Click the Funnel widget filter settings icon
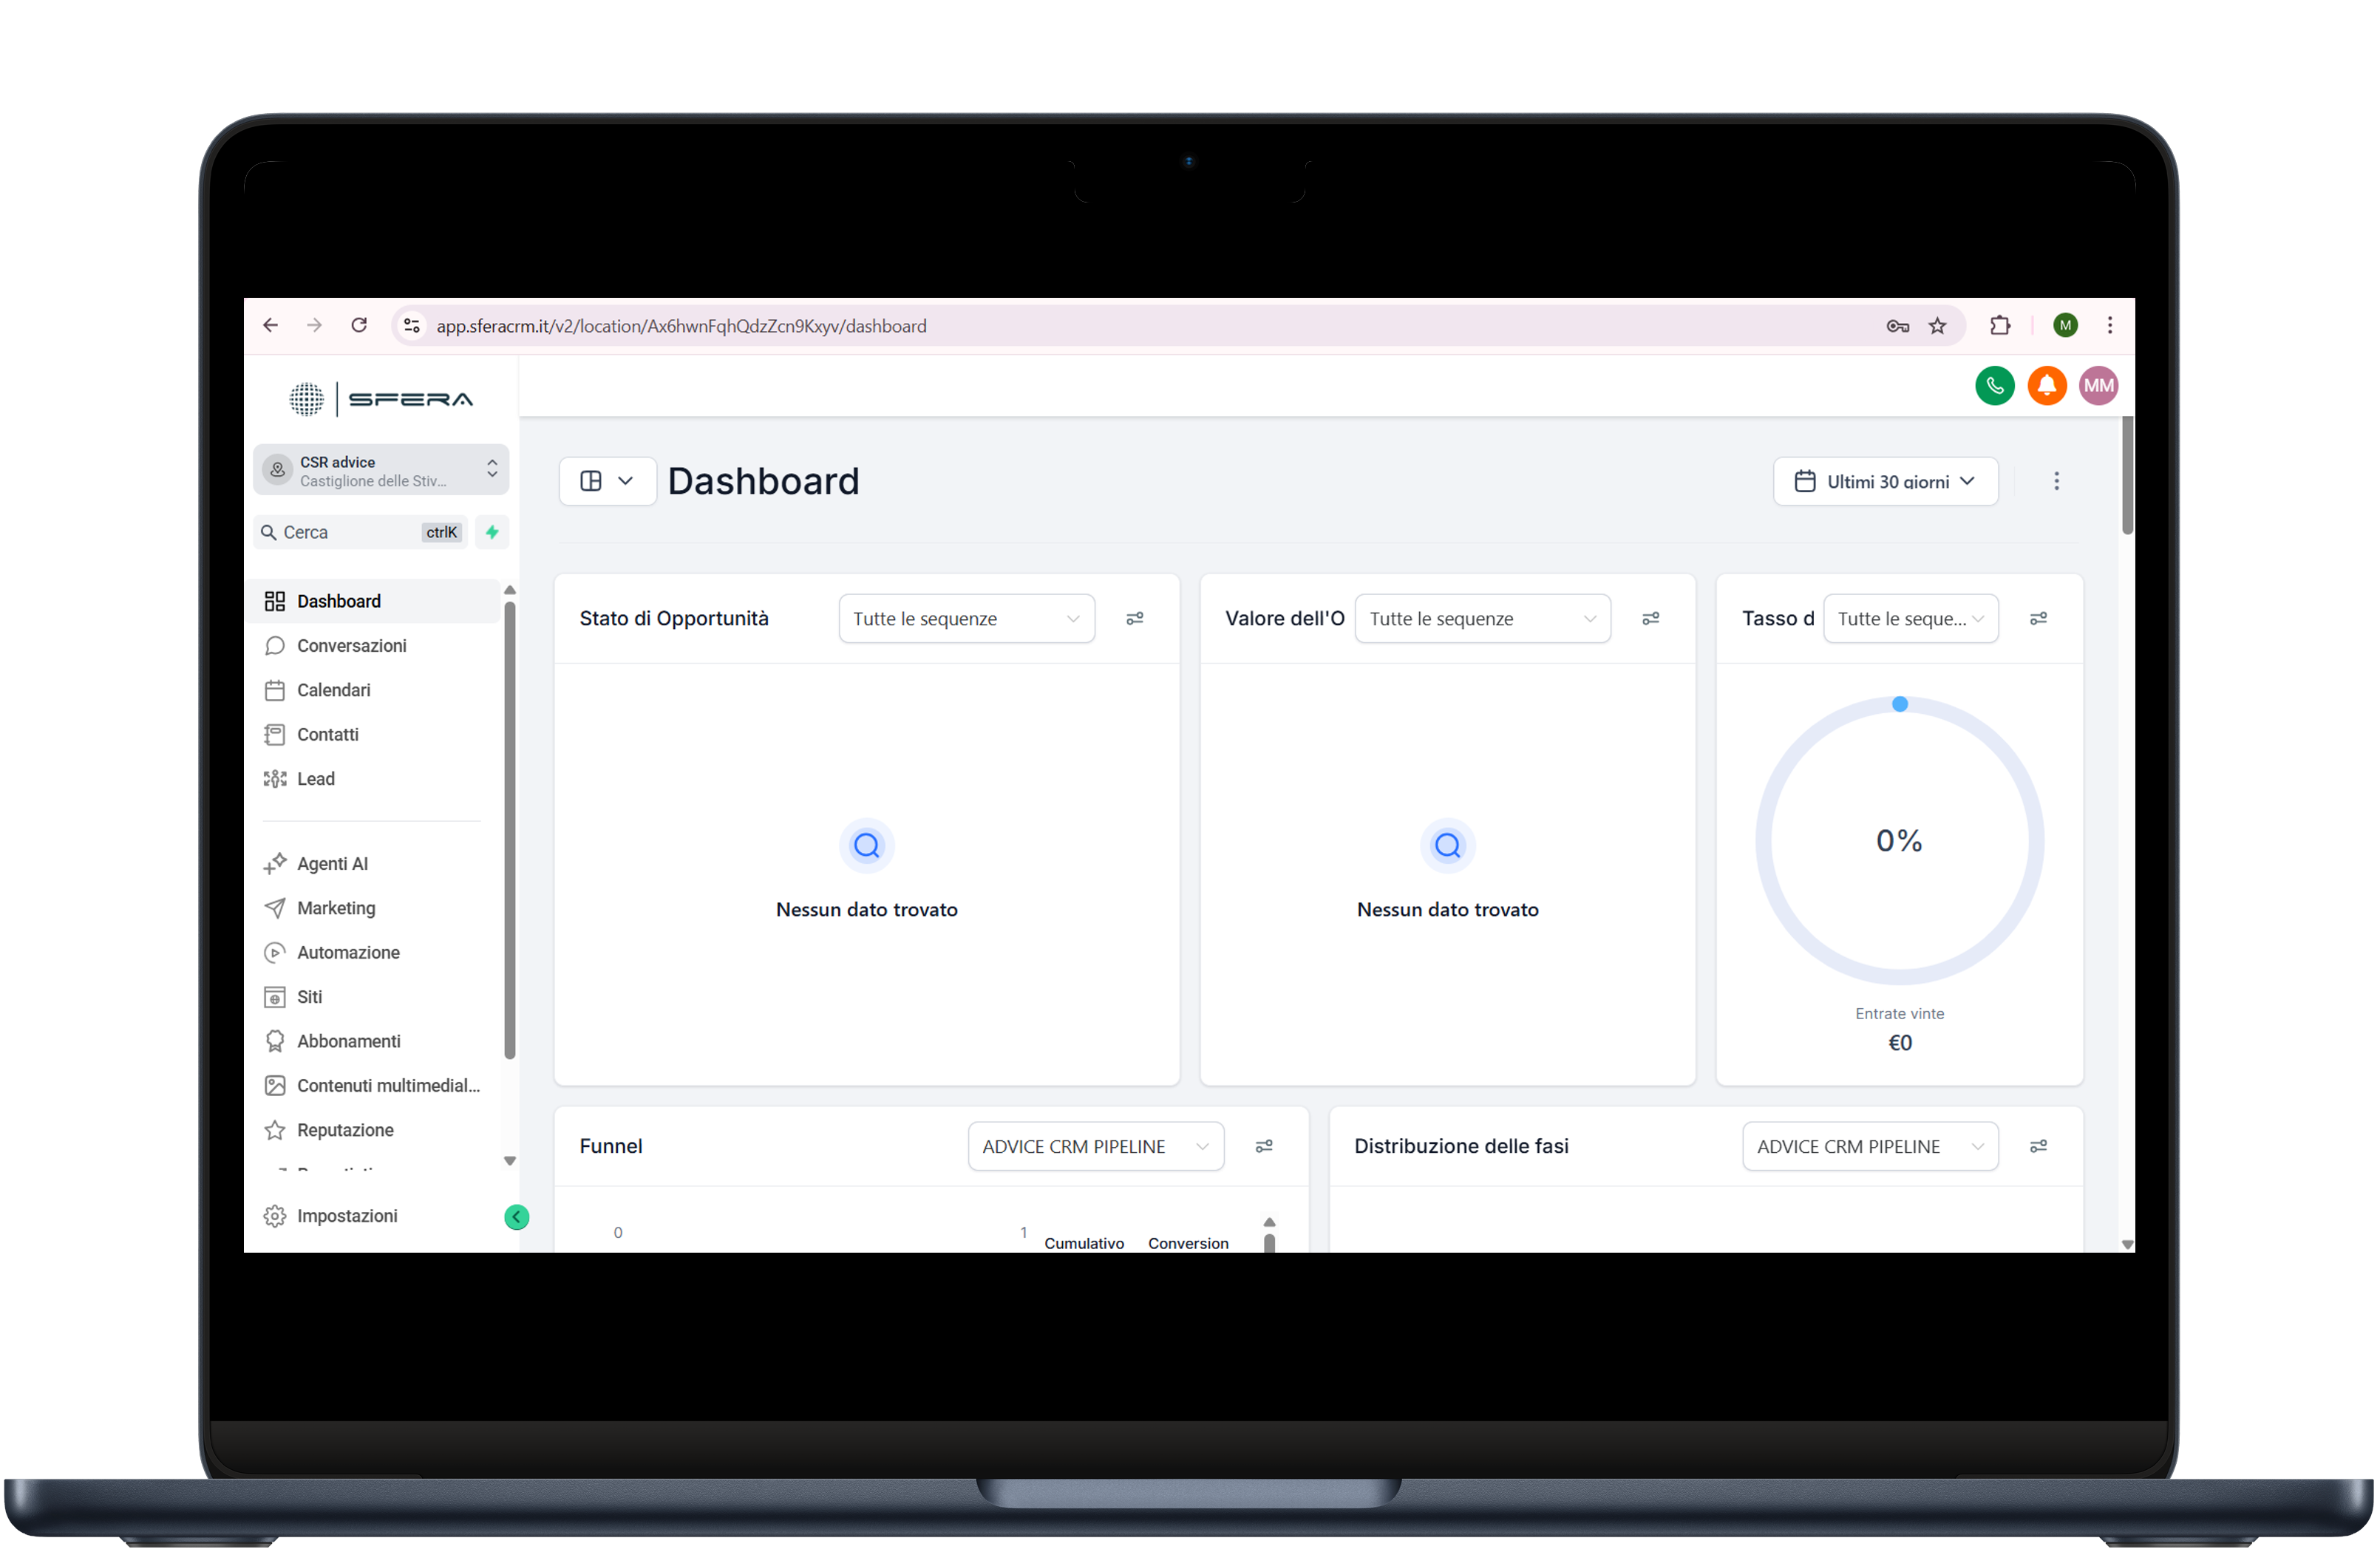Image resolution: width=2380 pixels, height=1552 pixels. (1263, 1146)
